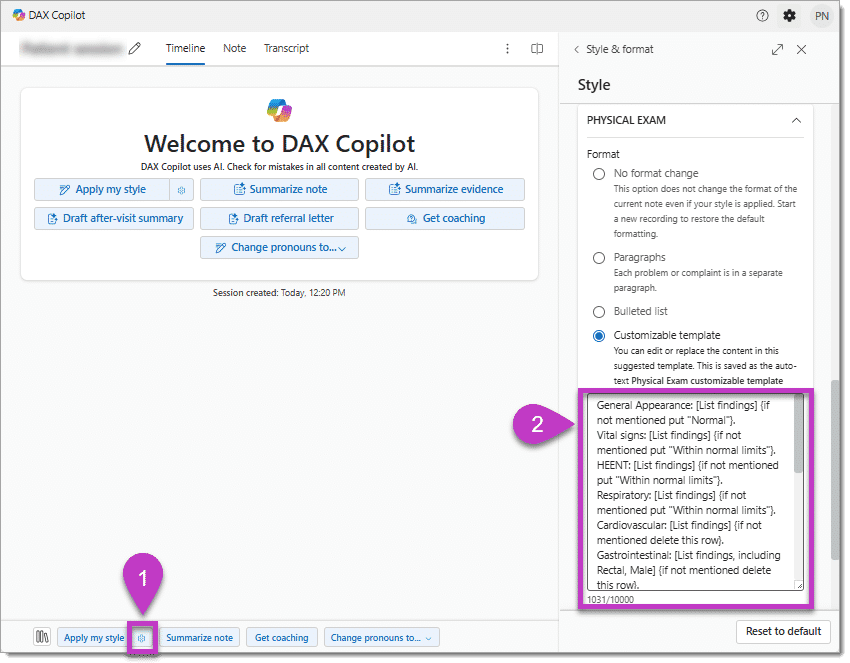Click the split view icon near the tabs

point(537,48)
